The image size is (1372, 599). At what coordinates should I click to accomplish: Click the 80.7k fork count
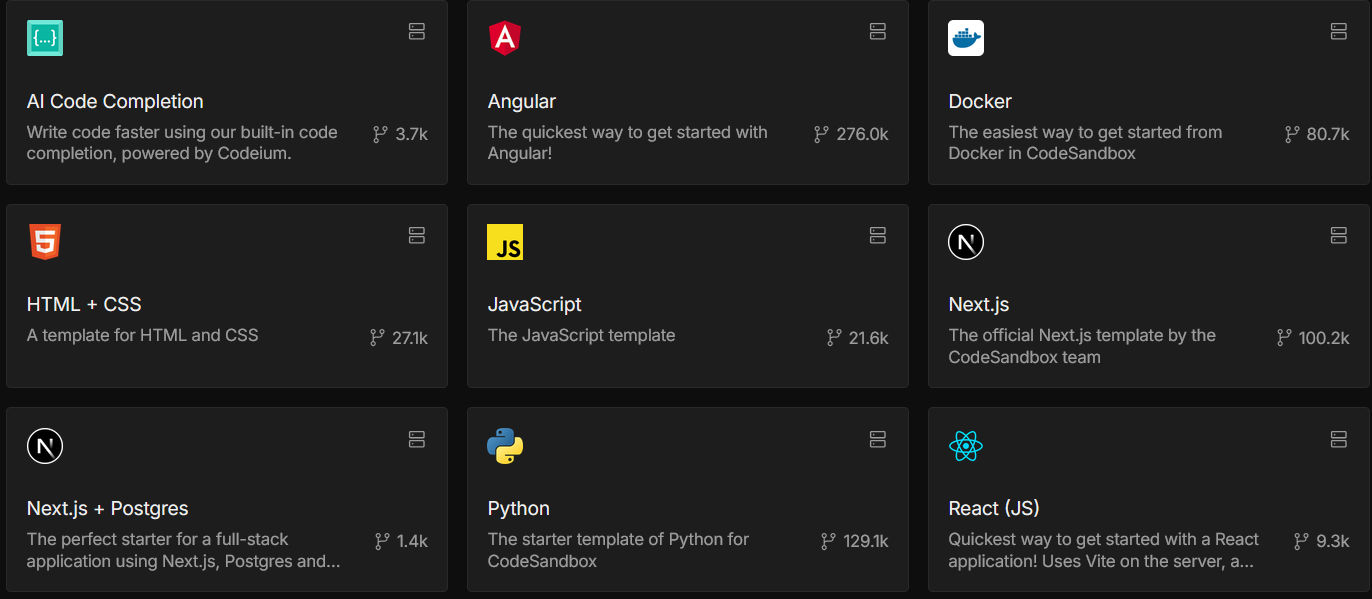[1328, 134]
